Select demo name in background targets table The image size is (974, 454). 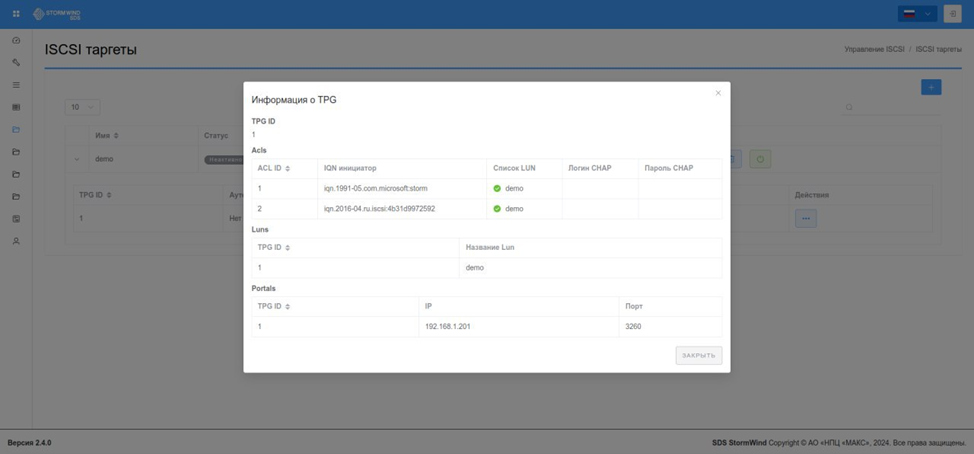[104, 159]
